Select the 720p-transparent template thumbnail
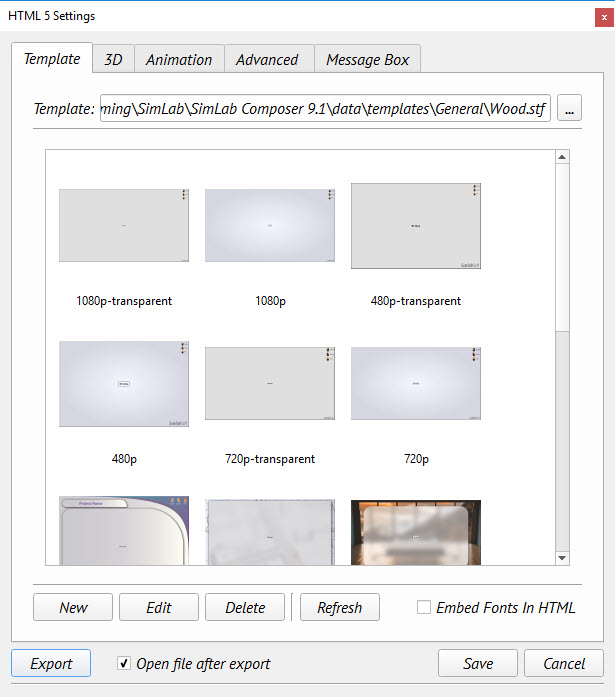The image size is (615, 697). click(x=270, y=384)
